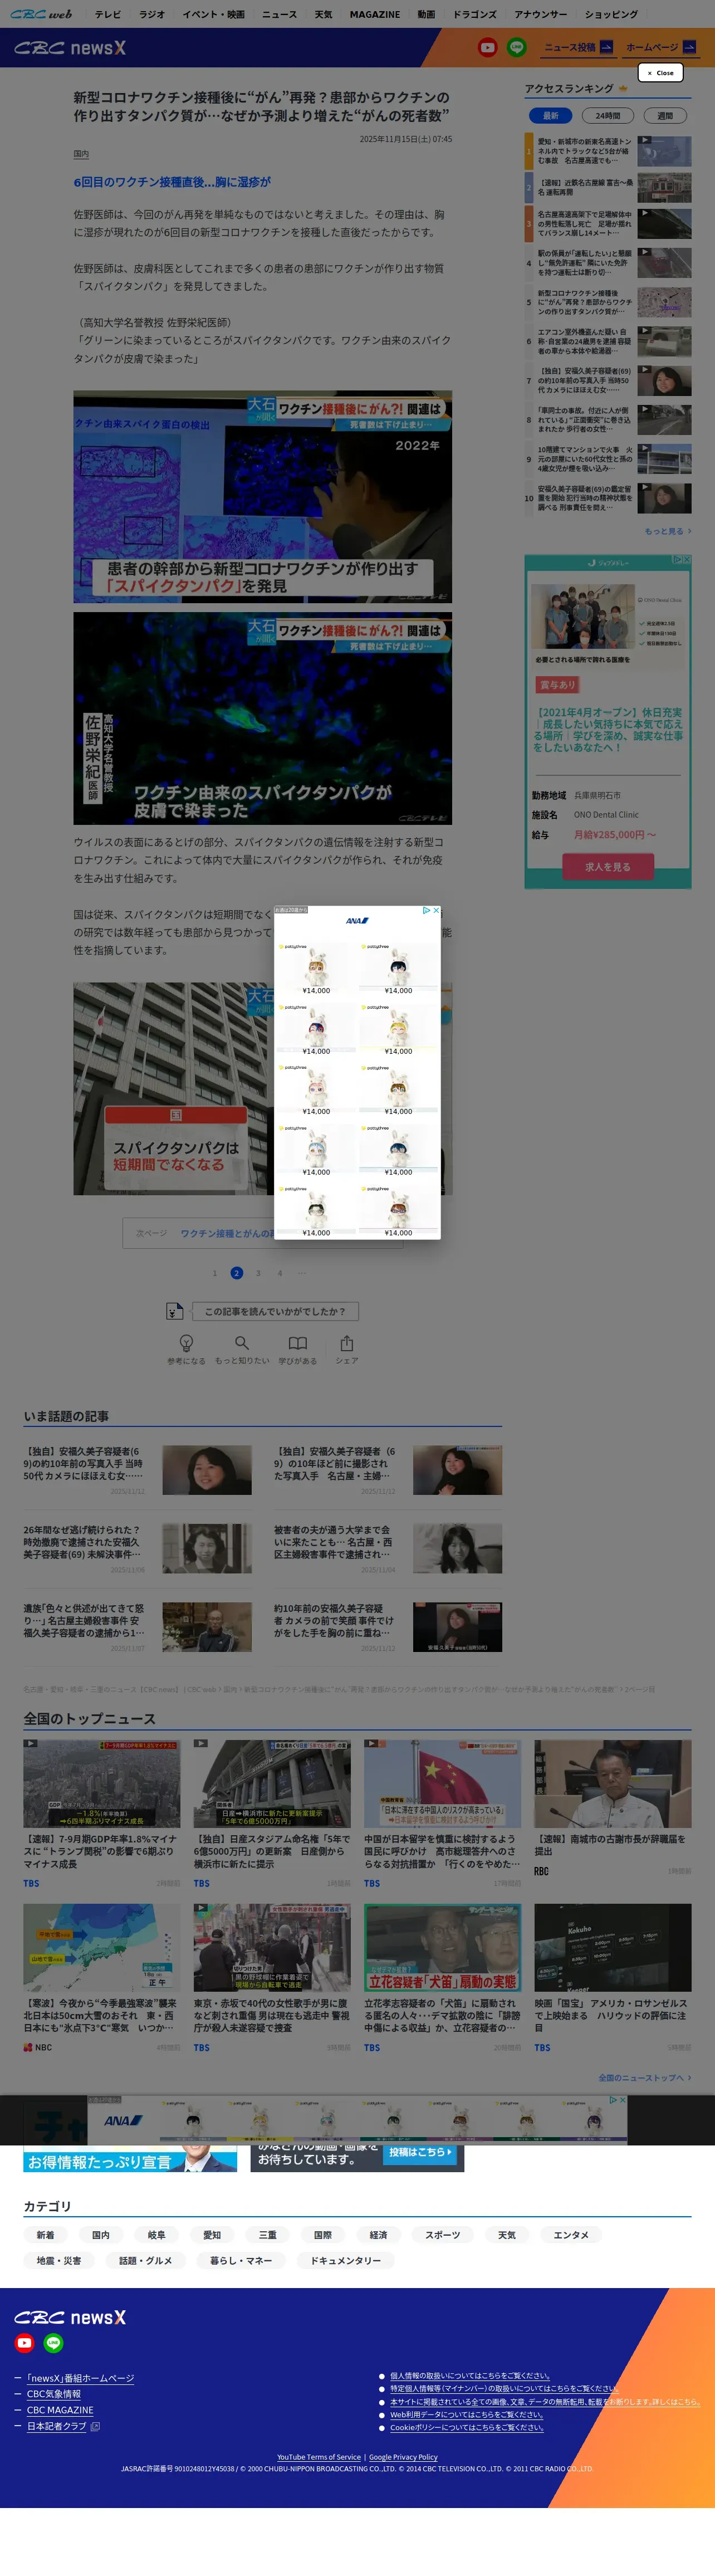Select the ドキュメンタリー category chip
715x2576 pixels.
pos(345,2260)
